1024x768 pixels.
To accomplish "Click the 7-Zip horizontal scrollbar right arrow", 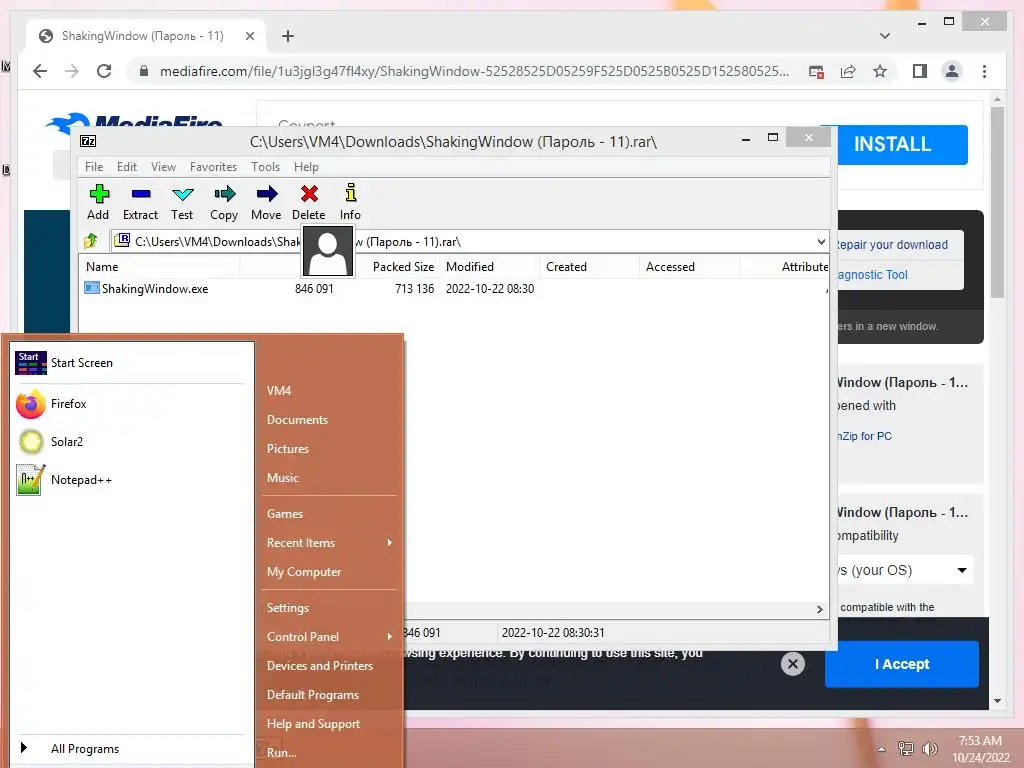I will 820,609.
